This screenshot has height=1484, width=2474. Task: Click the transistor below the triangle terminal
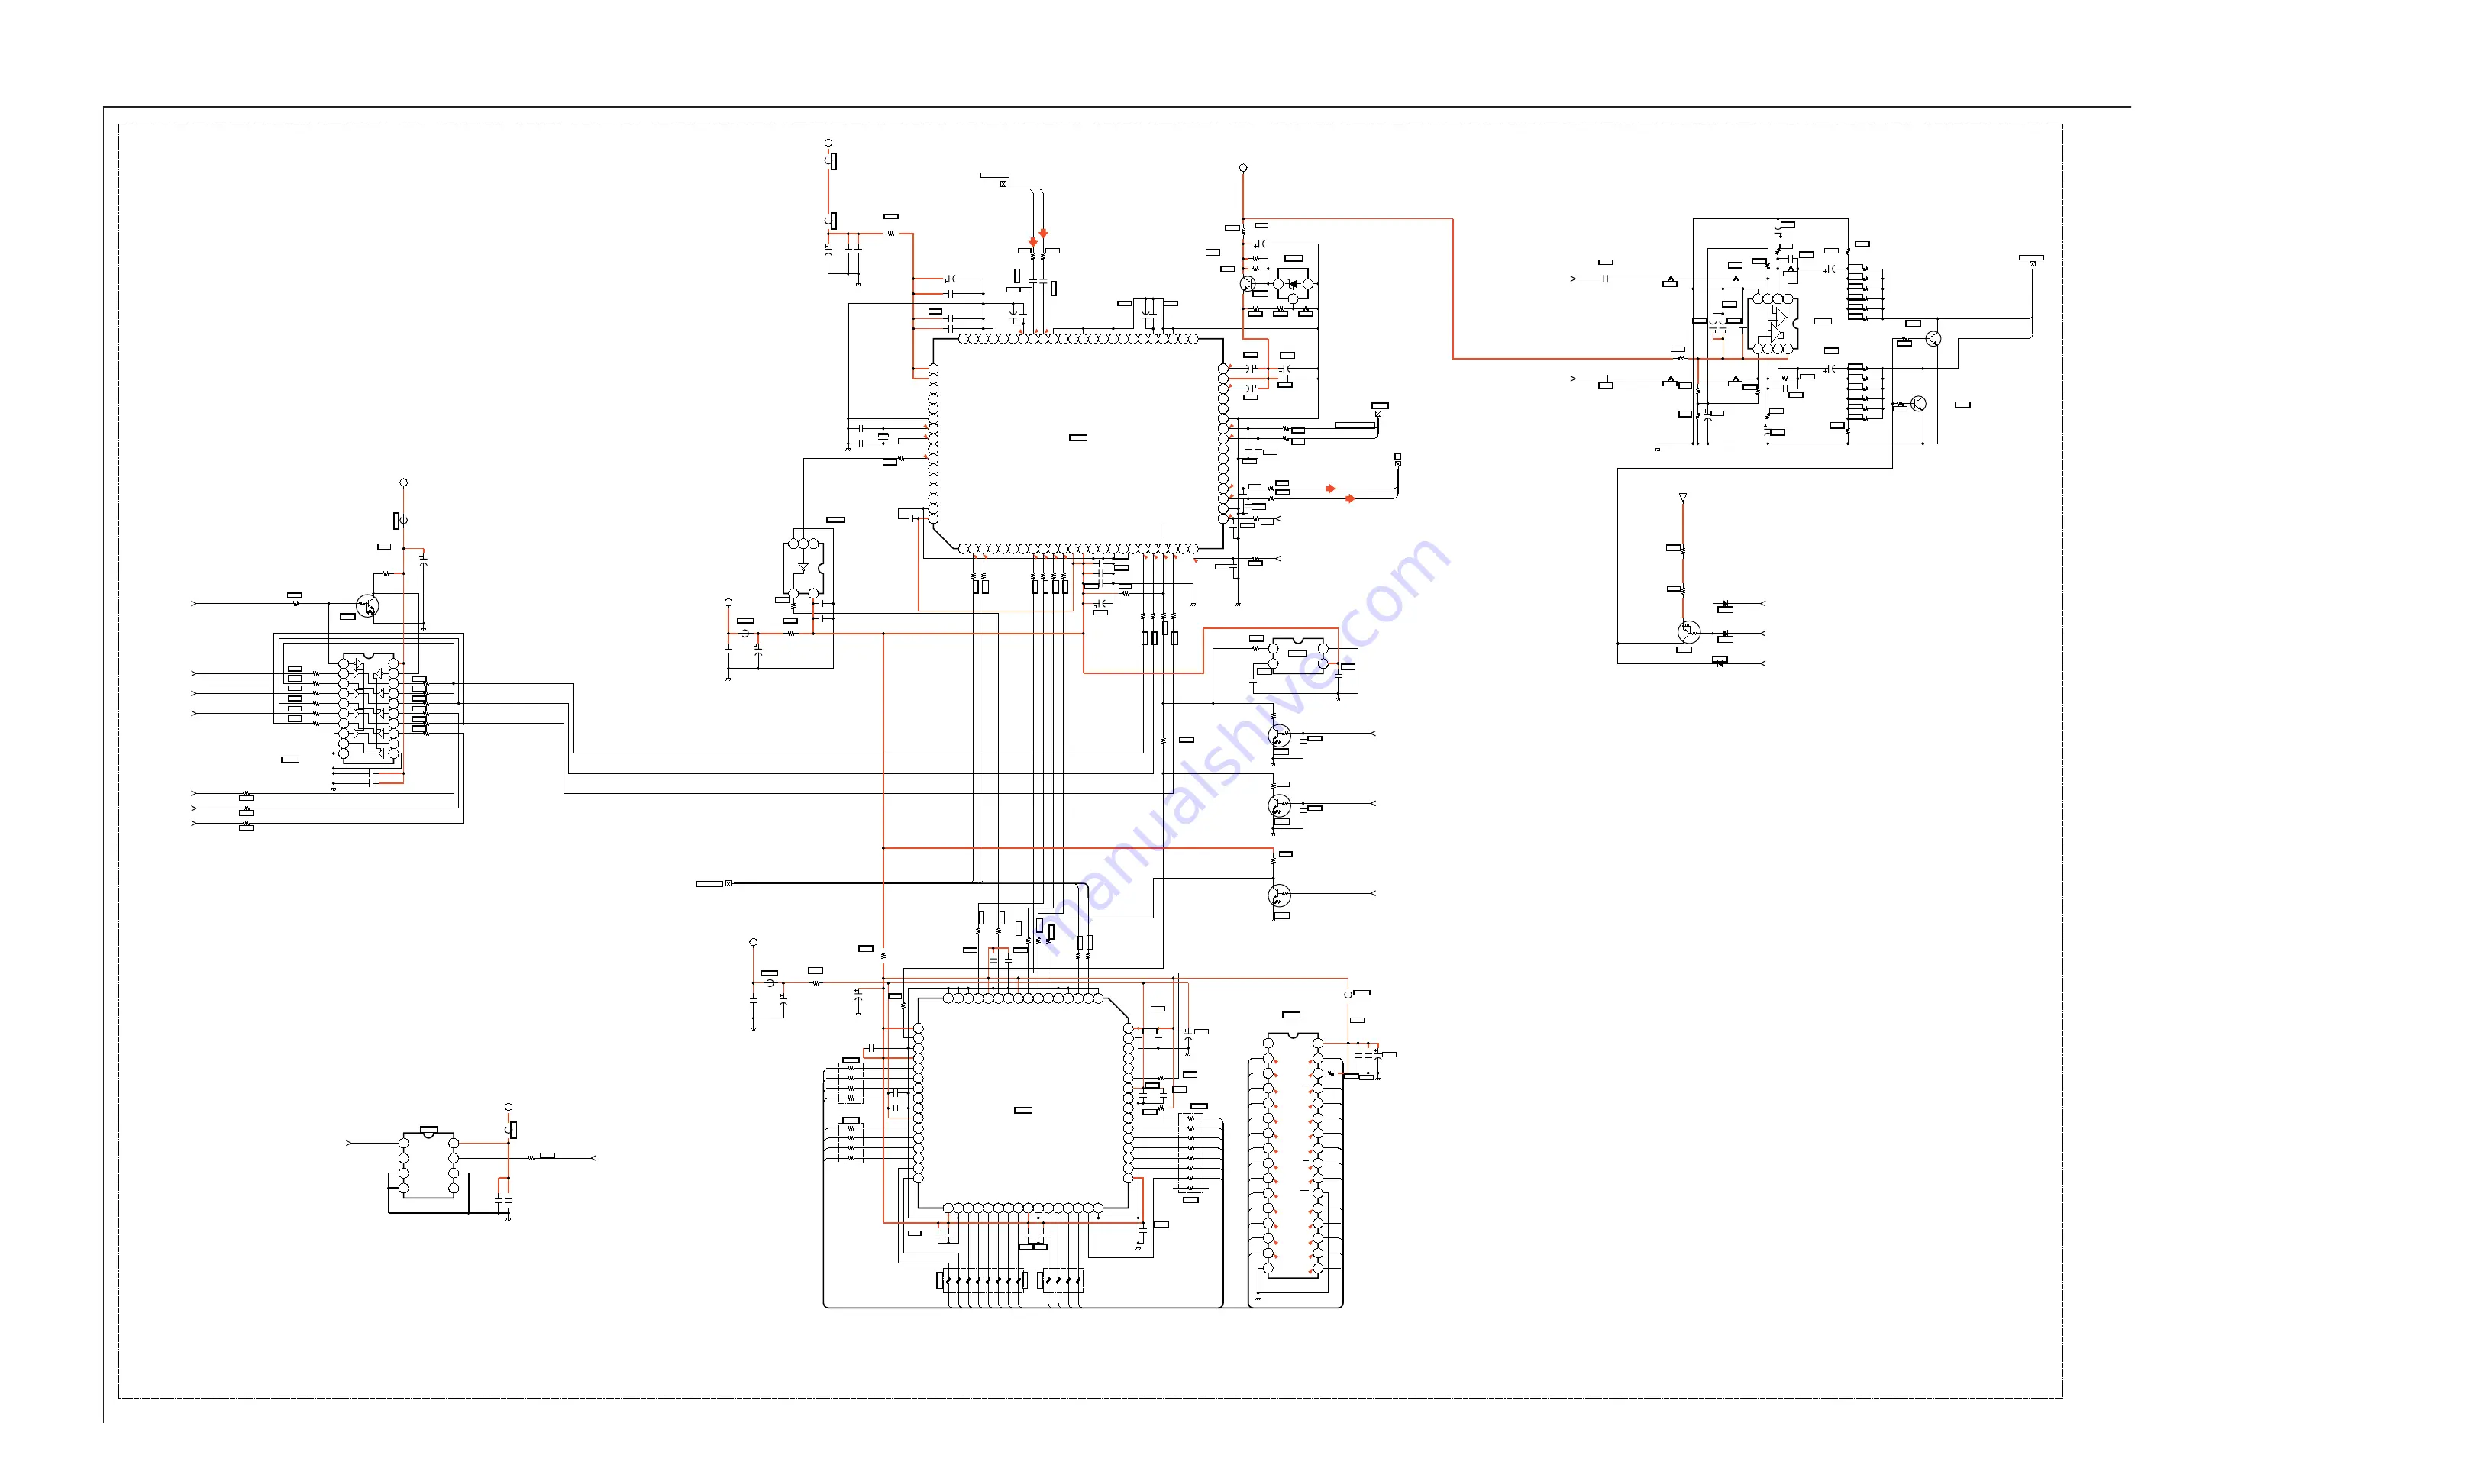click(x=1688, y=632)
